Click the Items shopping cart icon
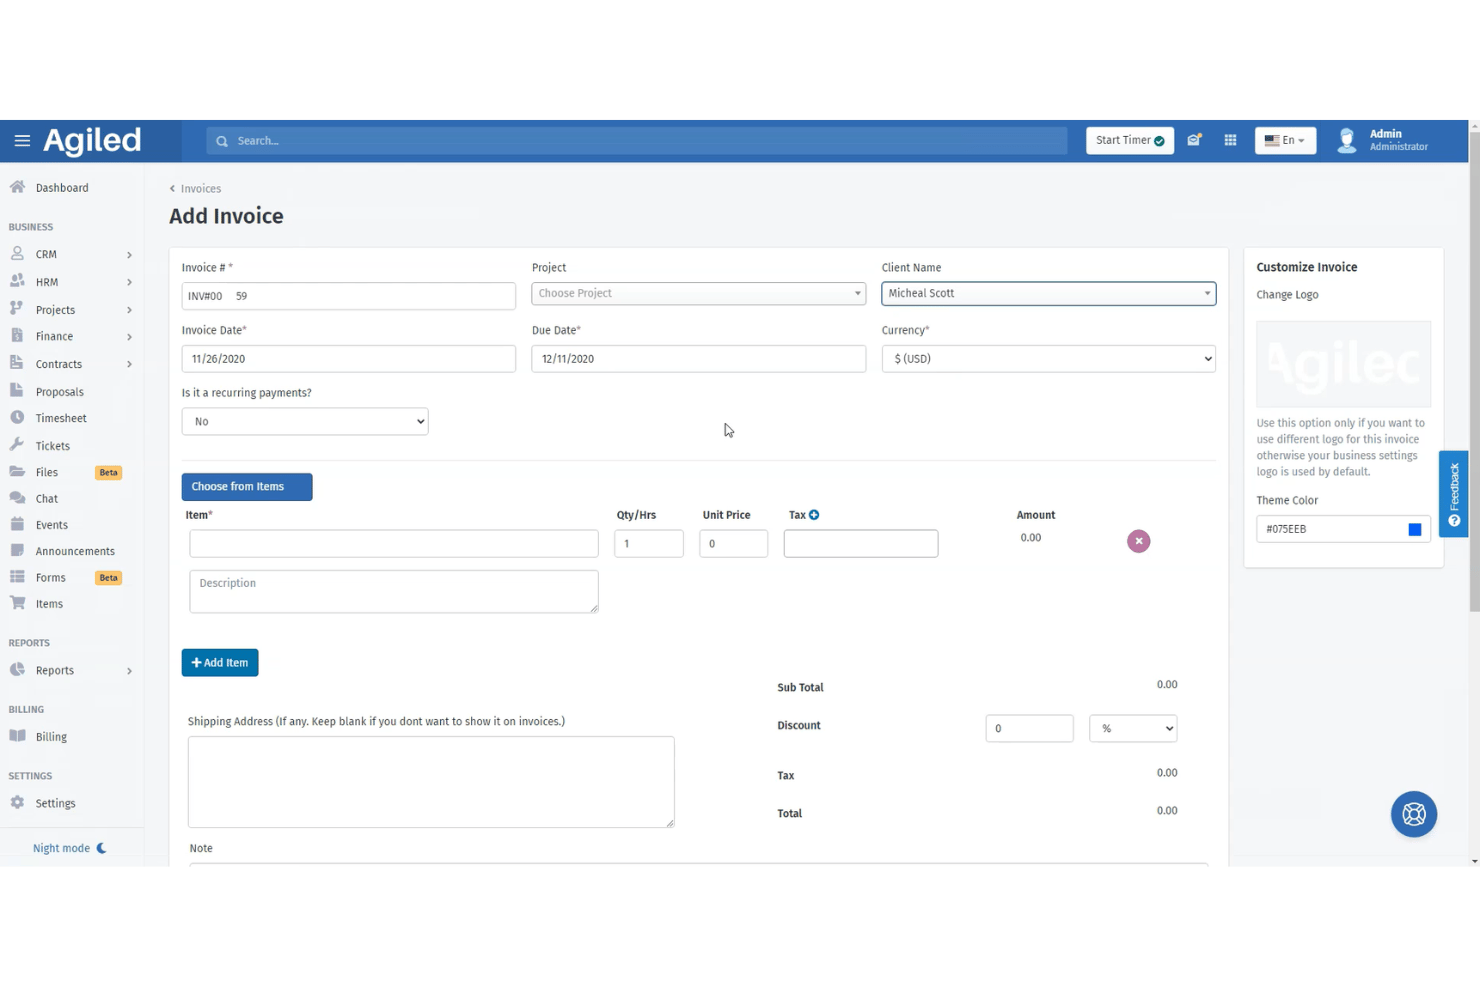The image size is (1480, 987). pos(17,603)
